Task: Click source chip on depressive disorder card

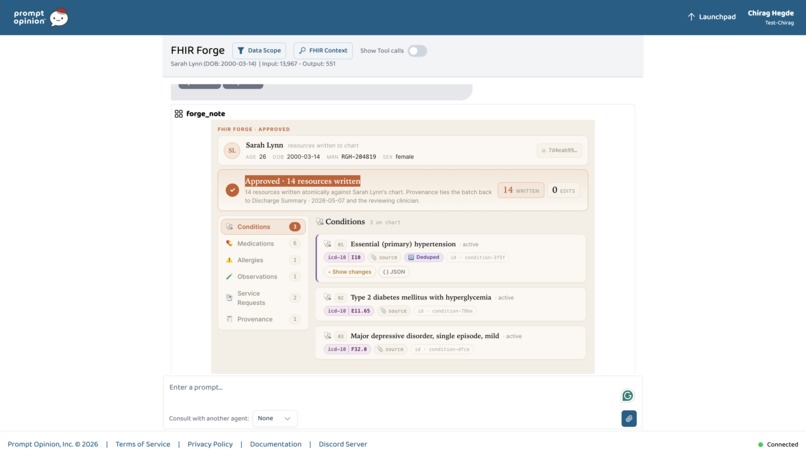Action: (x=391, y=350)
